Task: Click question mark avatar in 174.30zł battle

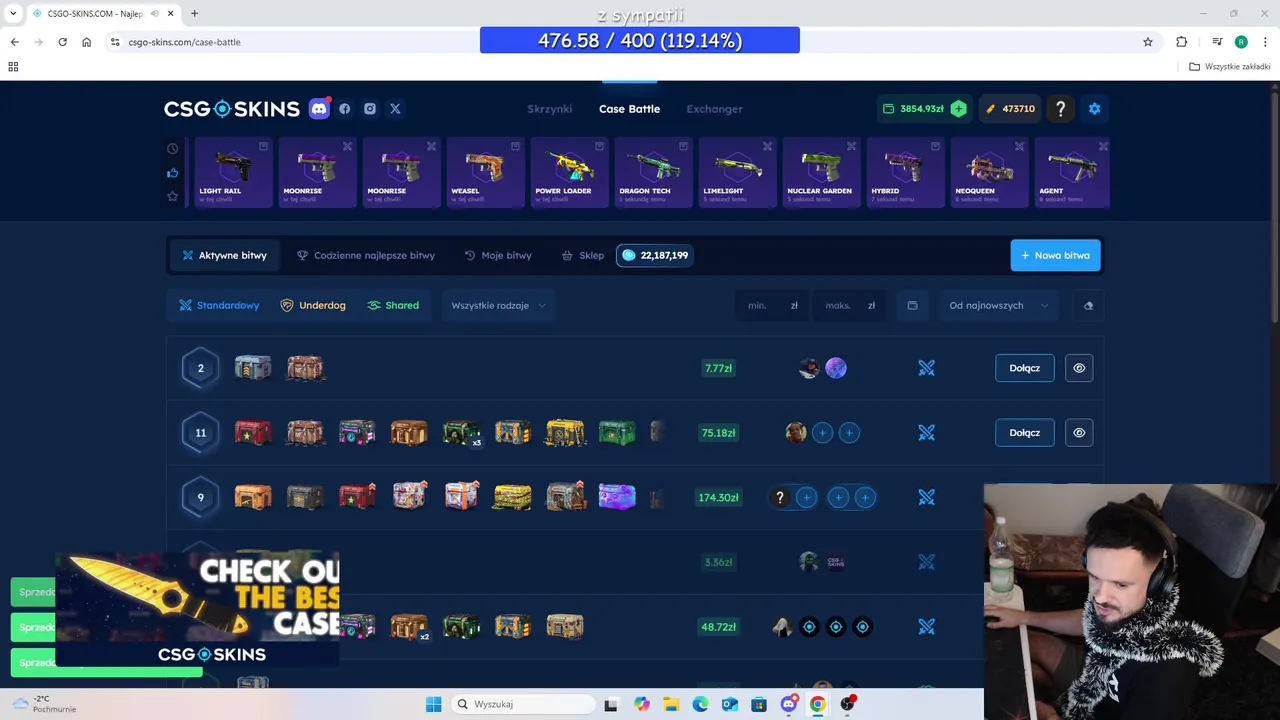Action: coord(780,498)
